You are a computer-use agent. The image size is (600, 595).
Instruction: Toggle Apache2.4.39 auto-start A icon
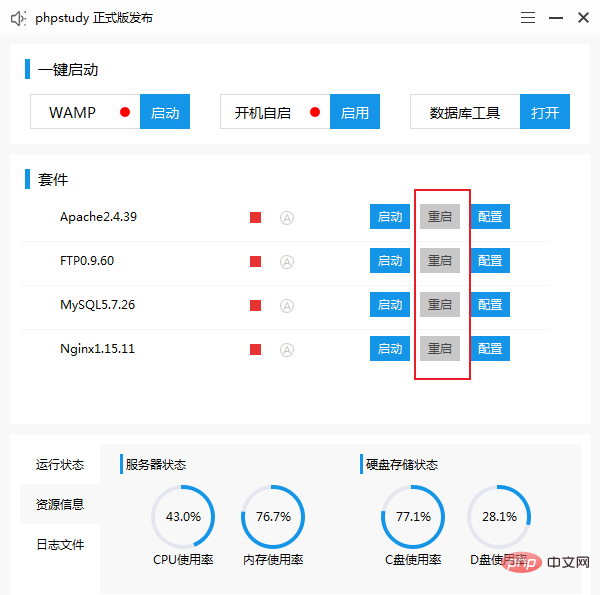click(x=287, y=218)
